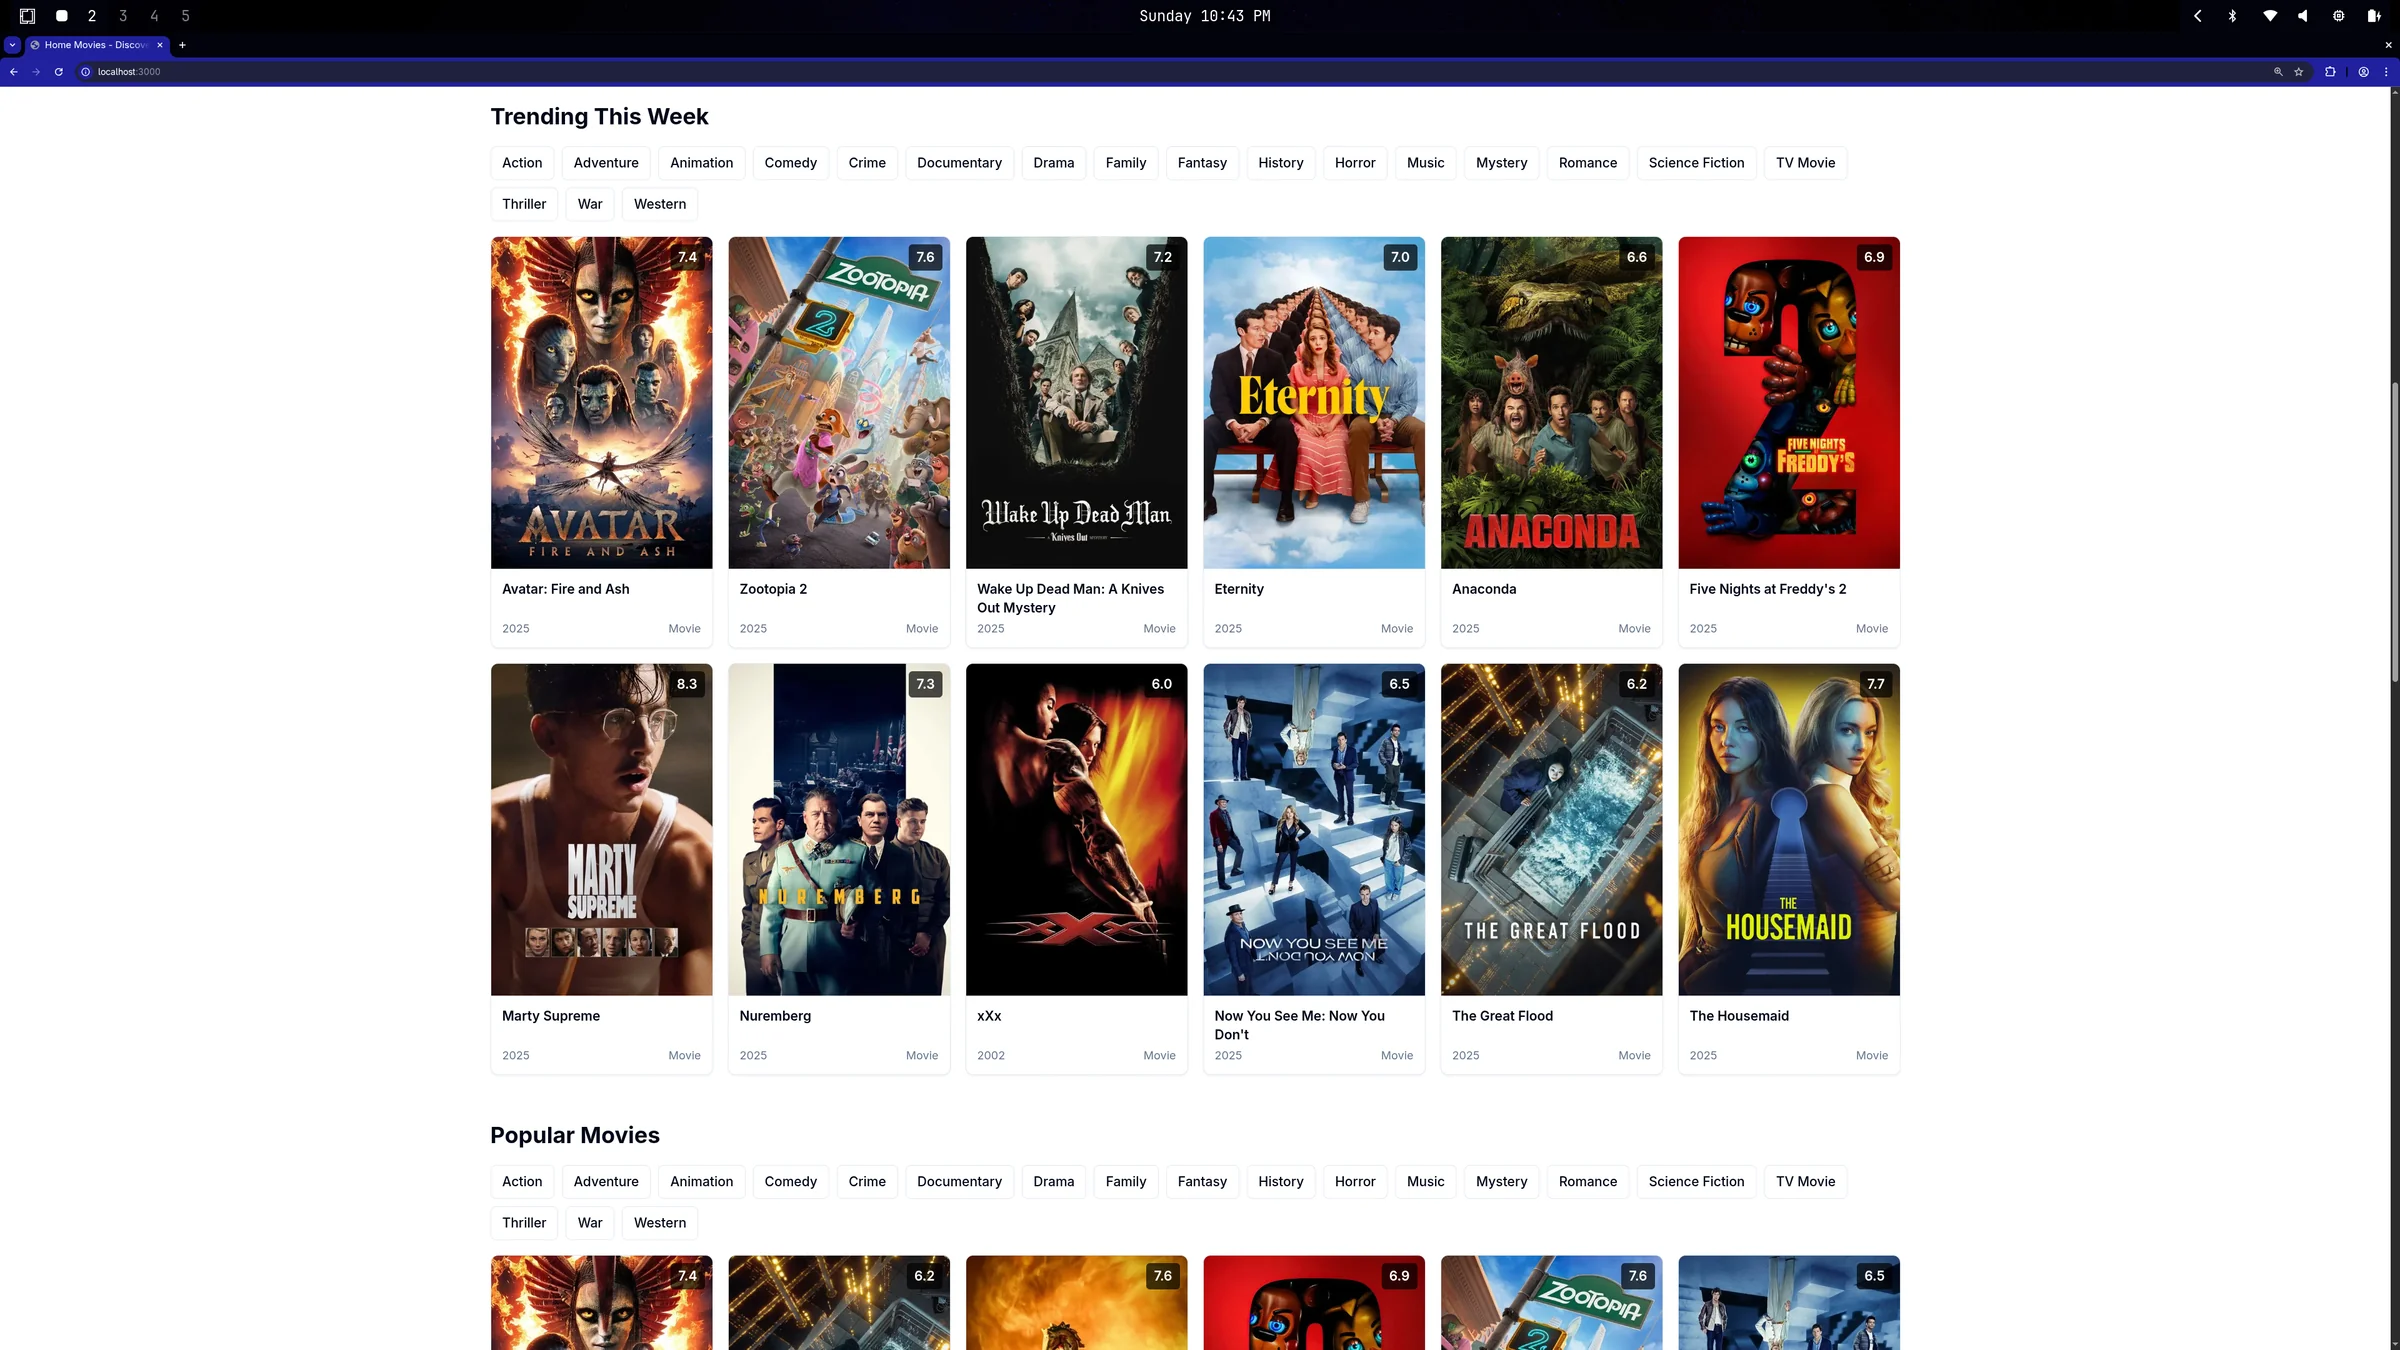Switch to workspace 3
Image resolution: width=2400 pixels, height=1350 pixels.
(x=123, y=16)
